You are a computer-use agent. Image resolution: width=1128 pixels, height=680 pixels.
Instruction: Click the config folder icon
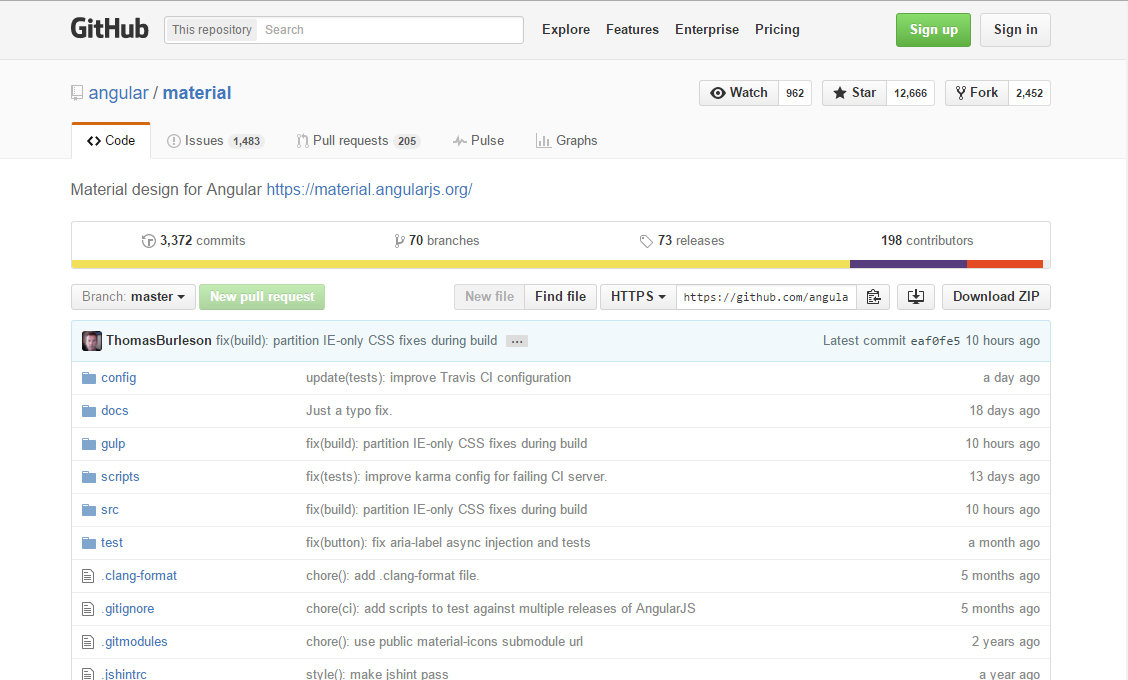88,378
